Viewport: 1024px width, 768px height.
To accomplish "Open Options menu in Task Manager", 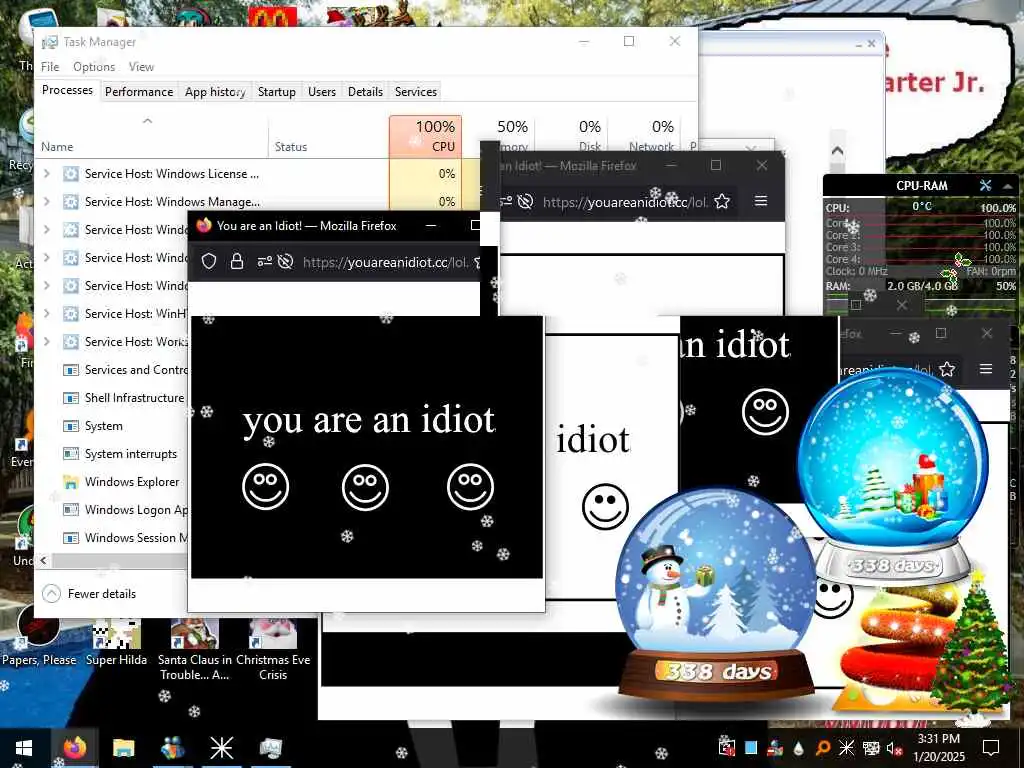I will pos(94,67).
